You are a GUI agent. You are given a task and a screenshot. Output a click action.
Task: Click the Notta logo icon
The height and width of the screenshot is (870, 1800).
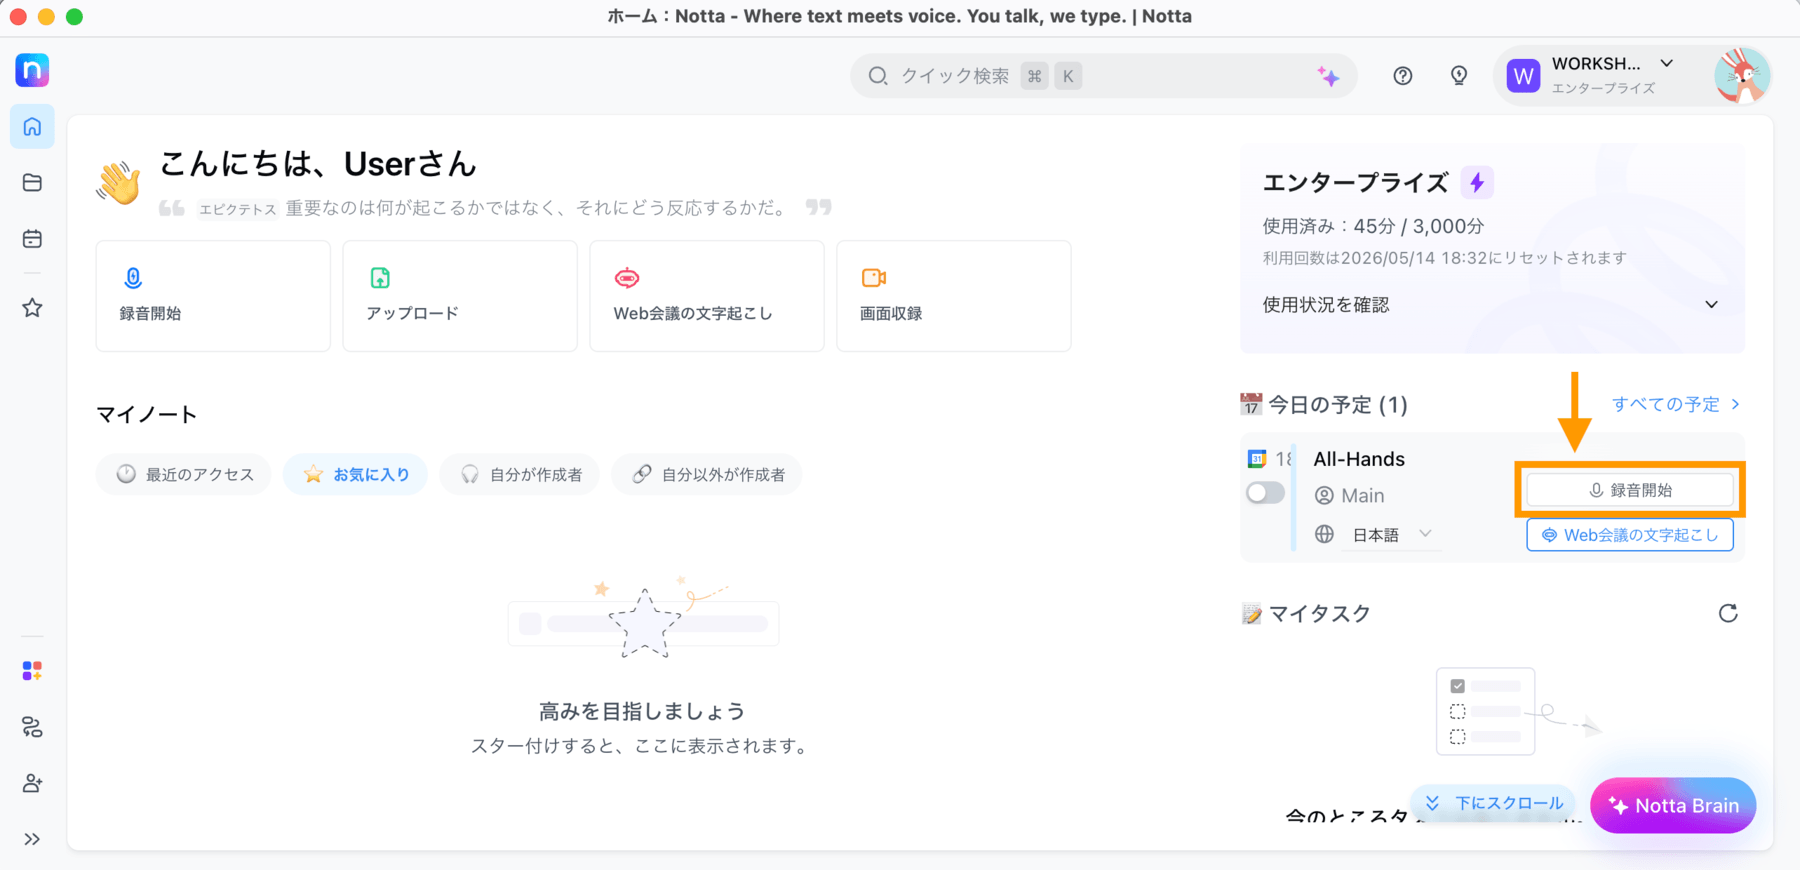click(32, 70)
